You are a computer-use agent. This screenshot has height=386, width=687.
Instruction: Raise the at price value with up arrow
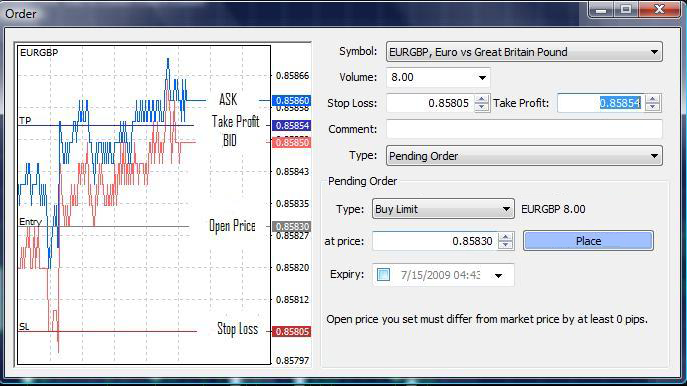(505, 237)
